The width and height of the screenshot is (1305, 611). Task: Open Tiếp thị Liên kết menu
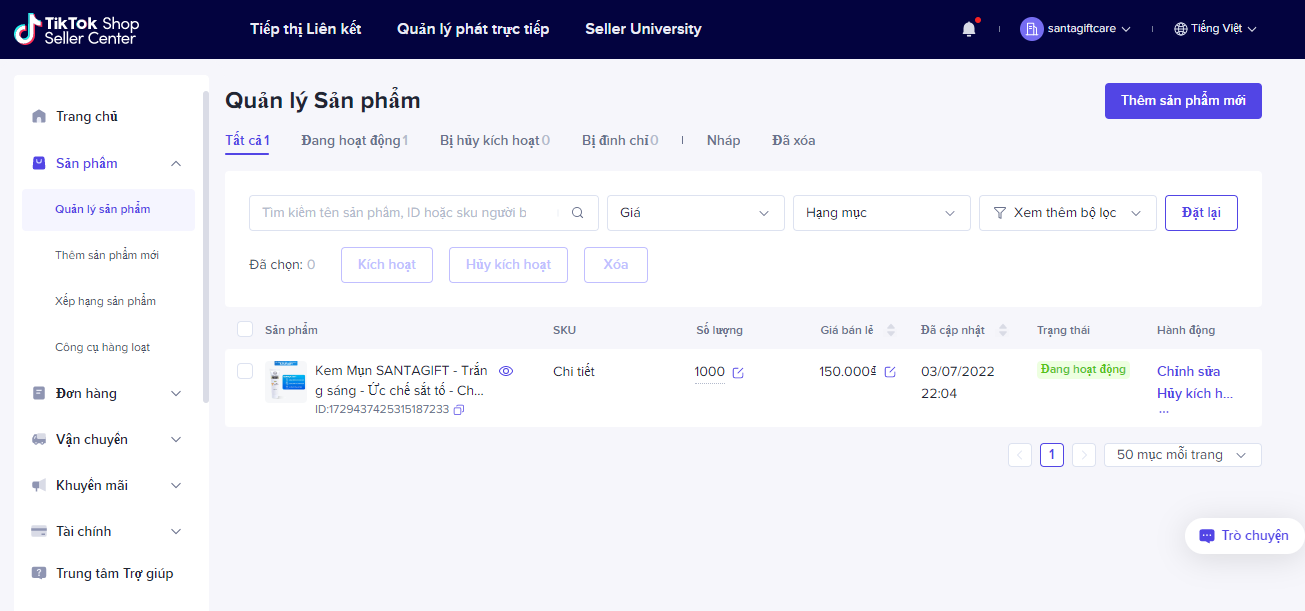pos(306,29)
